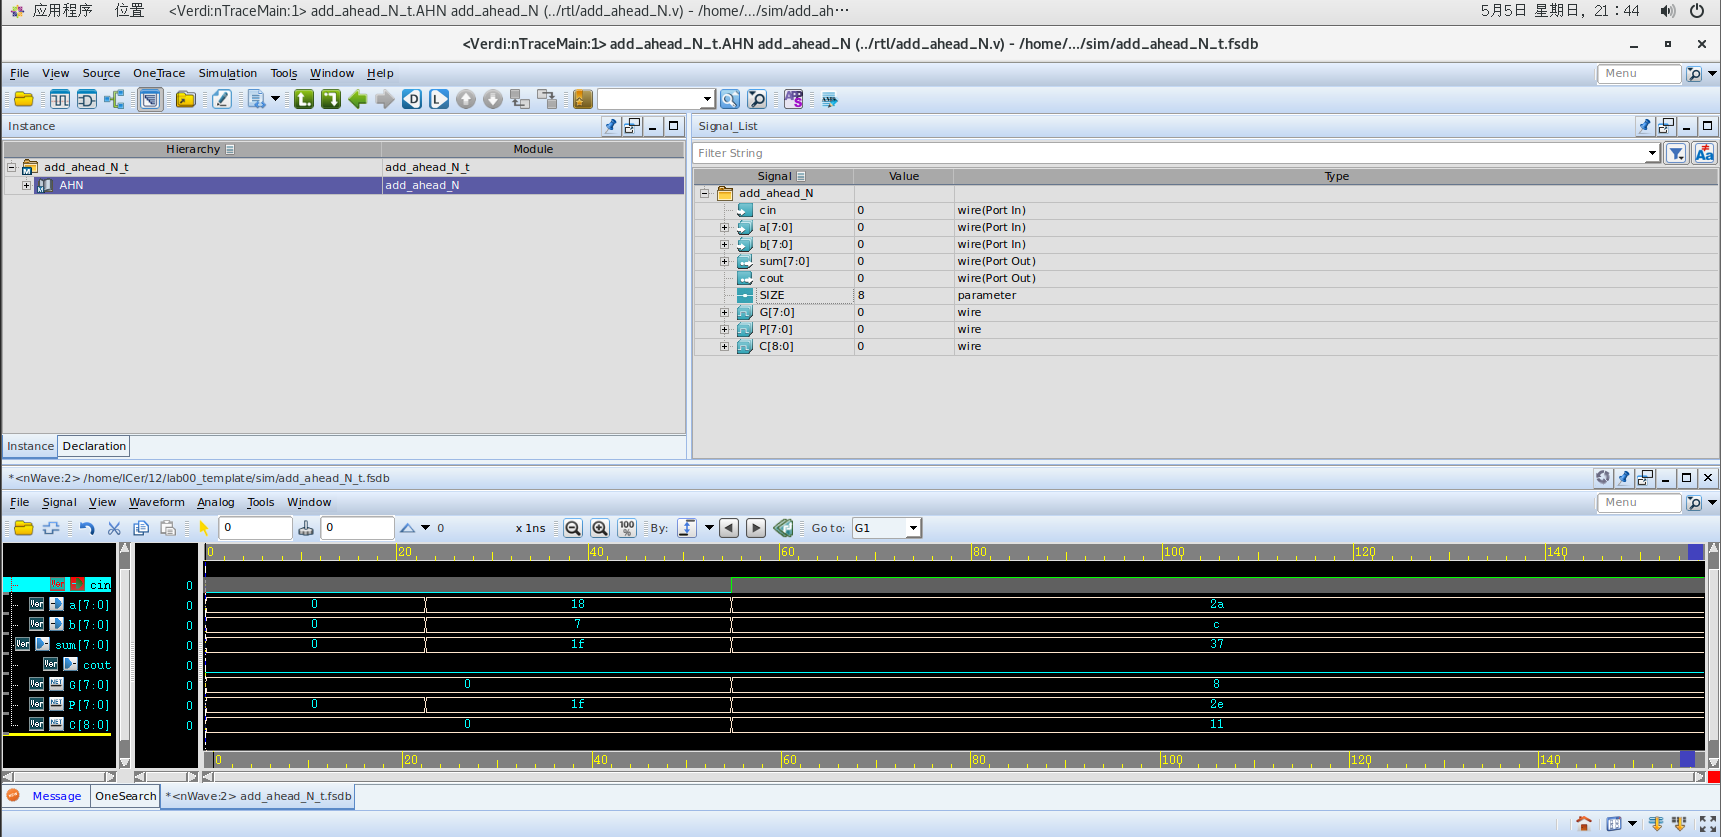Expand the C[8:0] wire in Signal_List
Image resolution: width=1721 pixels, height=837 pixels.
pyautogui.click(x=725, y=346)
